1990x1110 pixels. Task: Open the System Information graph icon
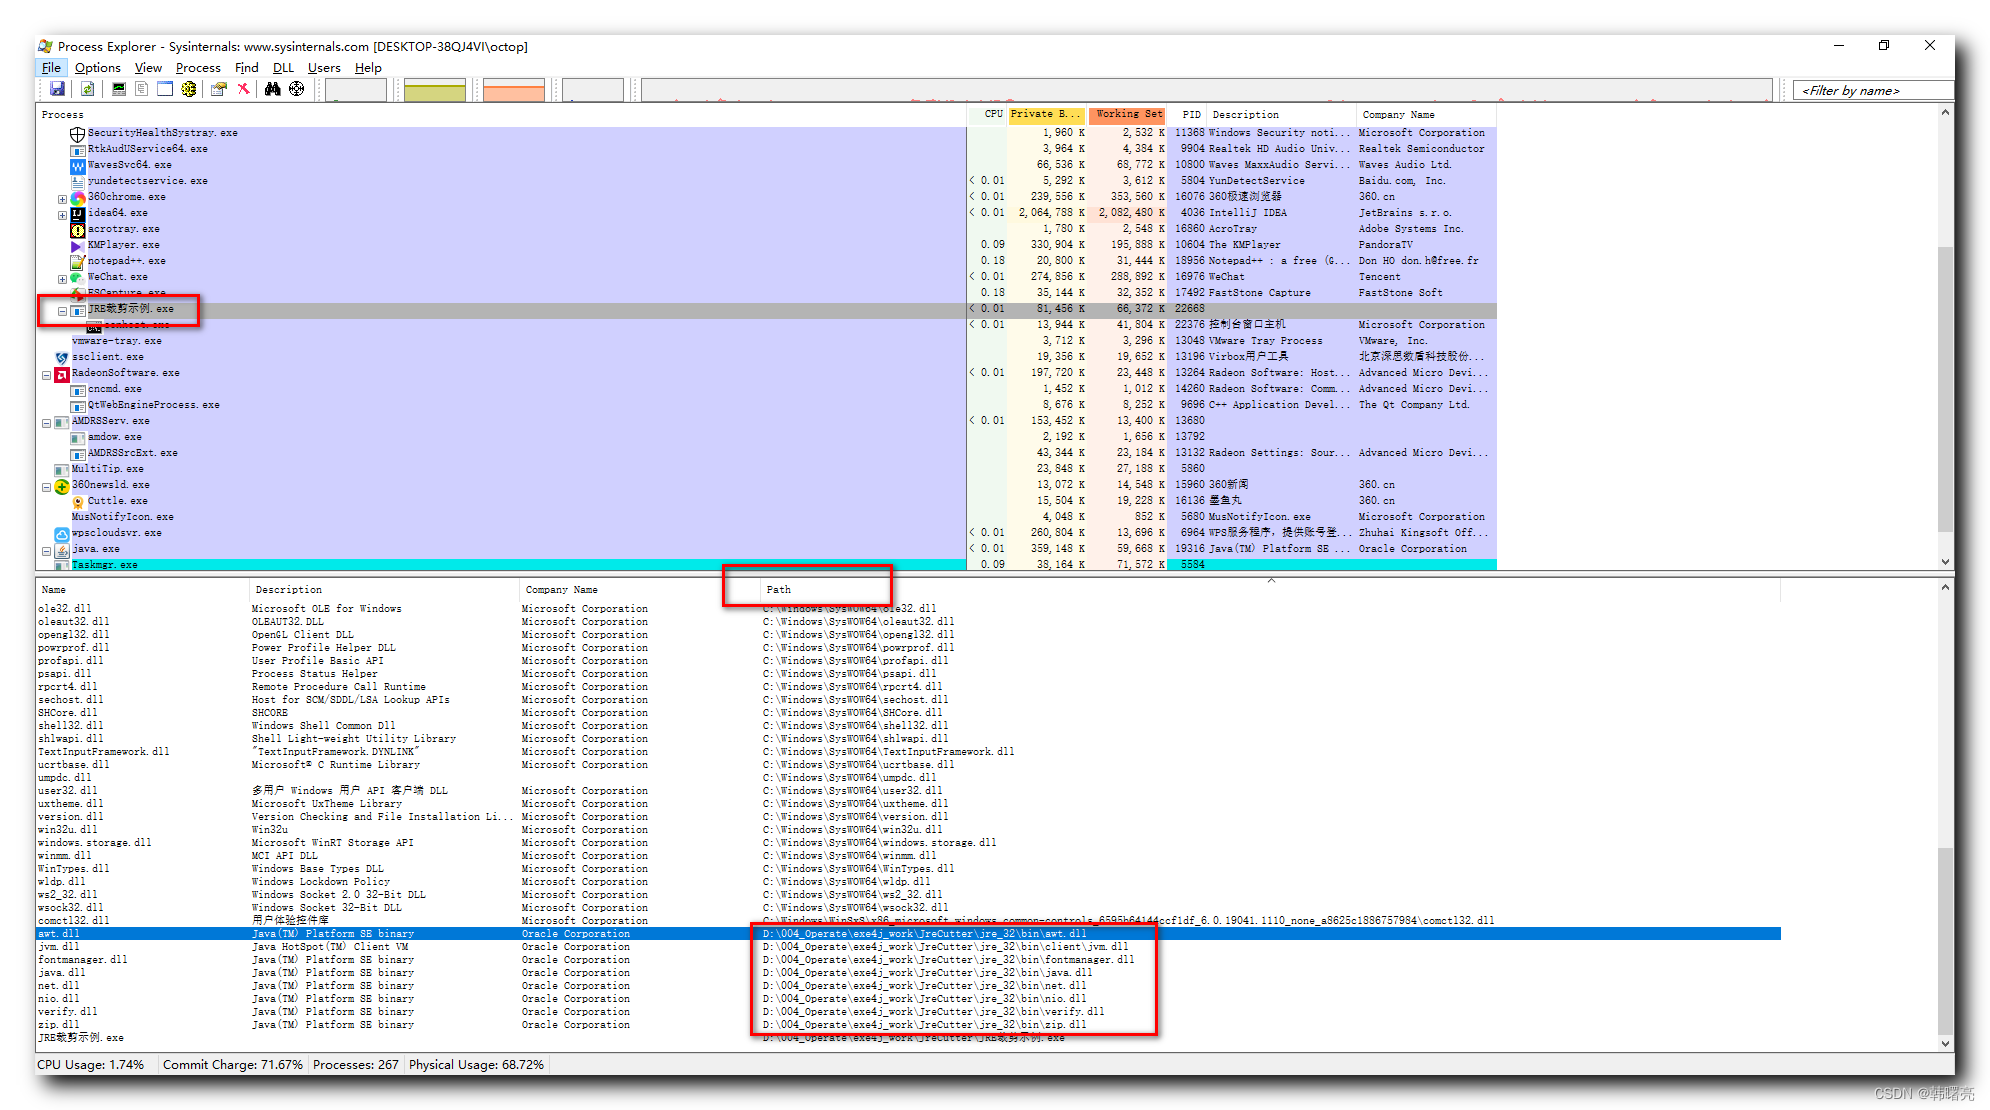119,89
